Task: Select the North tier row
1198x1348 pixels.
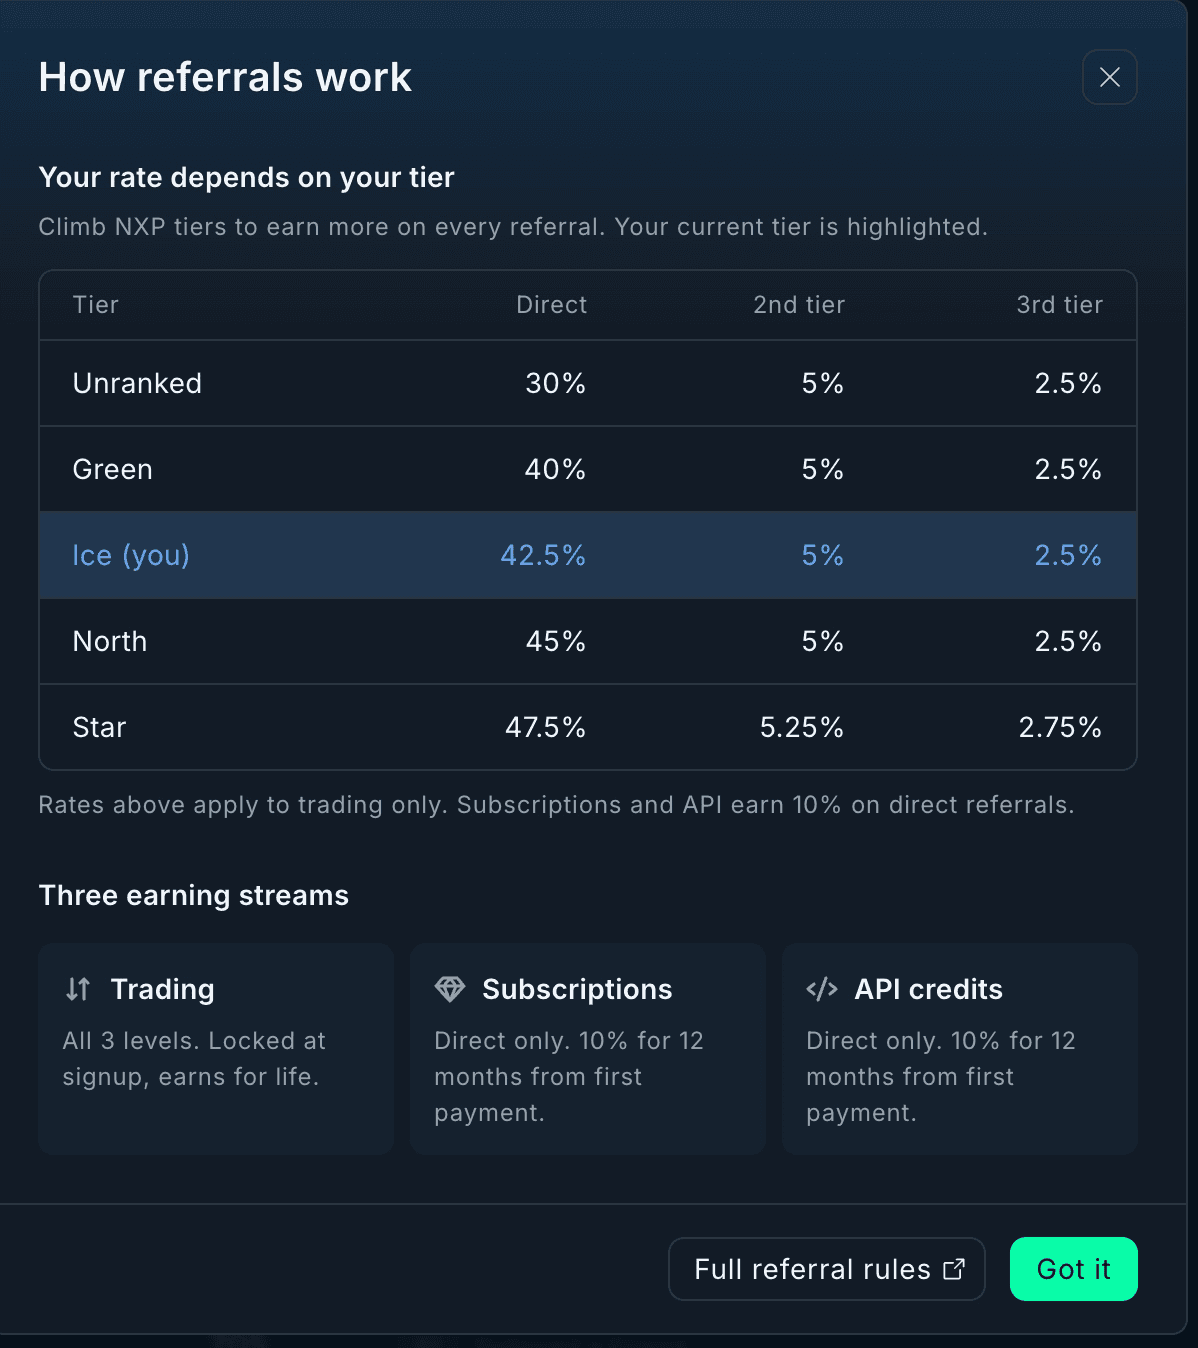Action: 588,641
